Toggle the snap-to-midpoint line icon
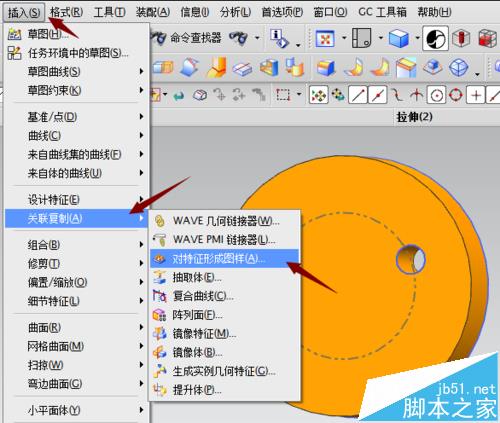This screenshot has height=423, width=500. (x=377, y=95)
